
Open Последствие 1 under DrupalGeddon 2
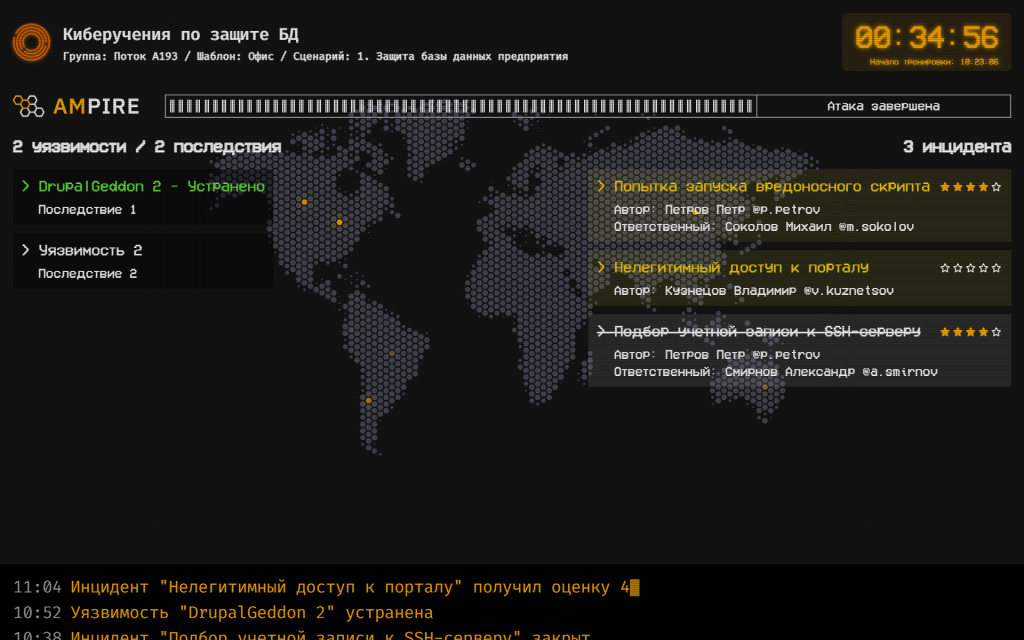tap(87, 210)
